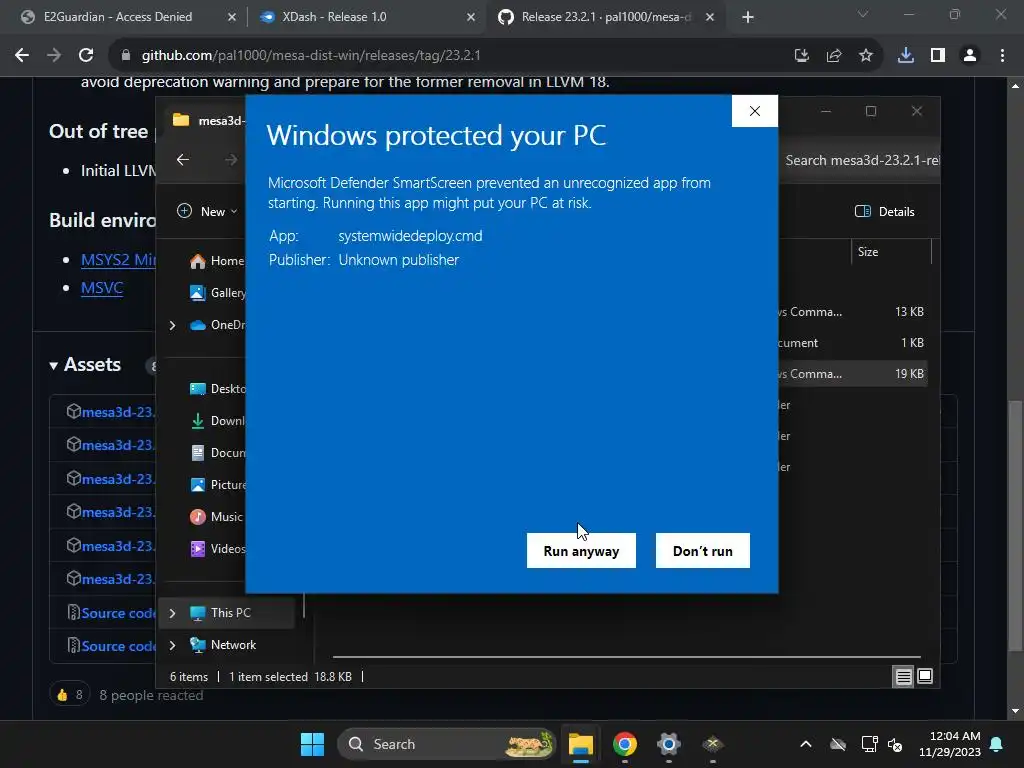Open Documents in File Explorer sidebar
The image size is (1024, 768).
[x=217, y=453]
